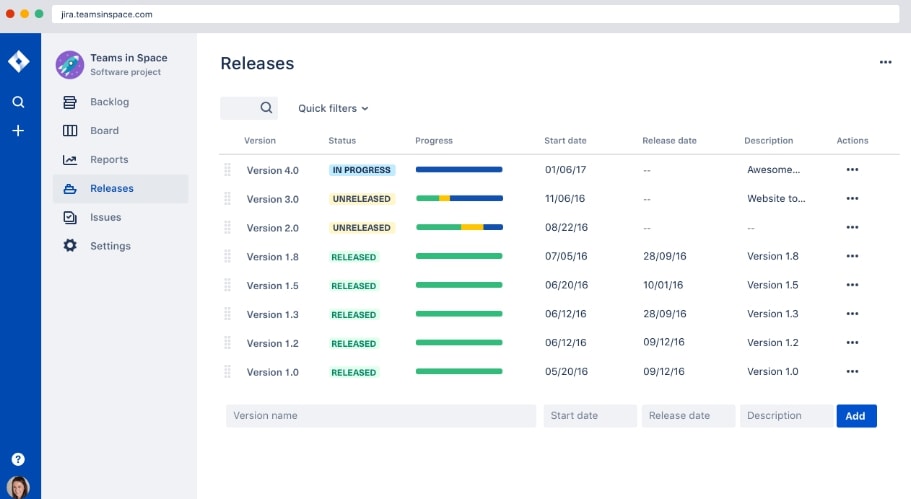Grab the drag handle for Version 1.2

[x=227, y=343]
